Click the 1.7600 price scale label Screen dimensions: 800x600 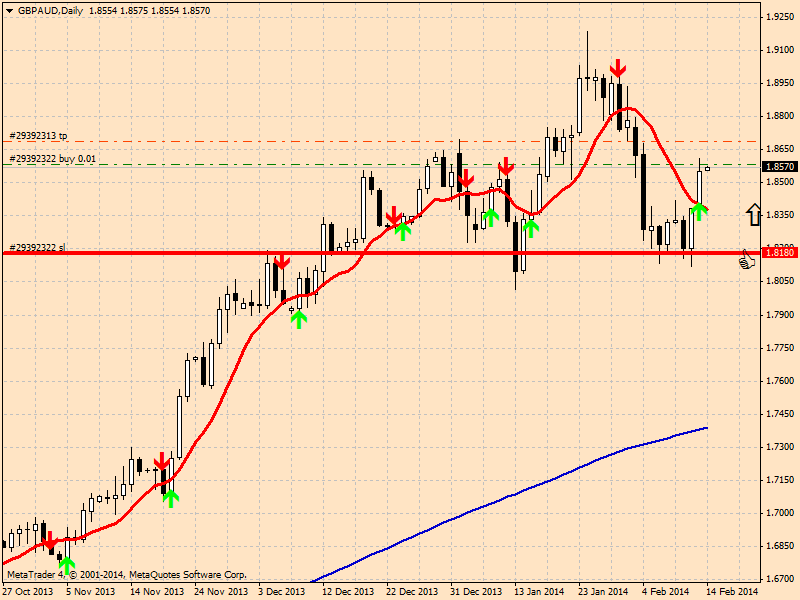[x=780, y=381]
